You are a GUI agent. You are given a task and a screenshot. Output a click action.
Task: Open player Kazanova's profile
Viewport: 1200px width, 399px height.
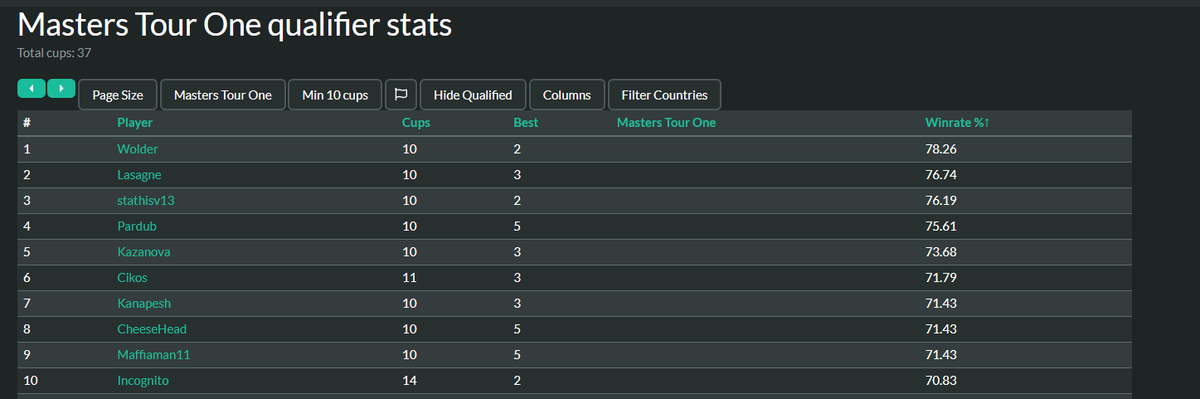click(143, 252)
